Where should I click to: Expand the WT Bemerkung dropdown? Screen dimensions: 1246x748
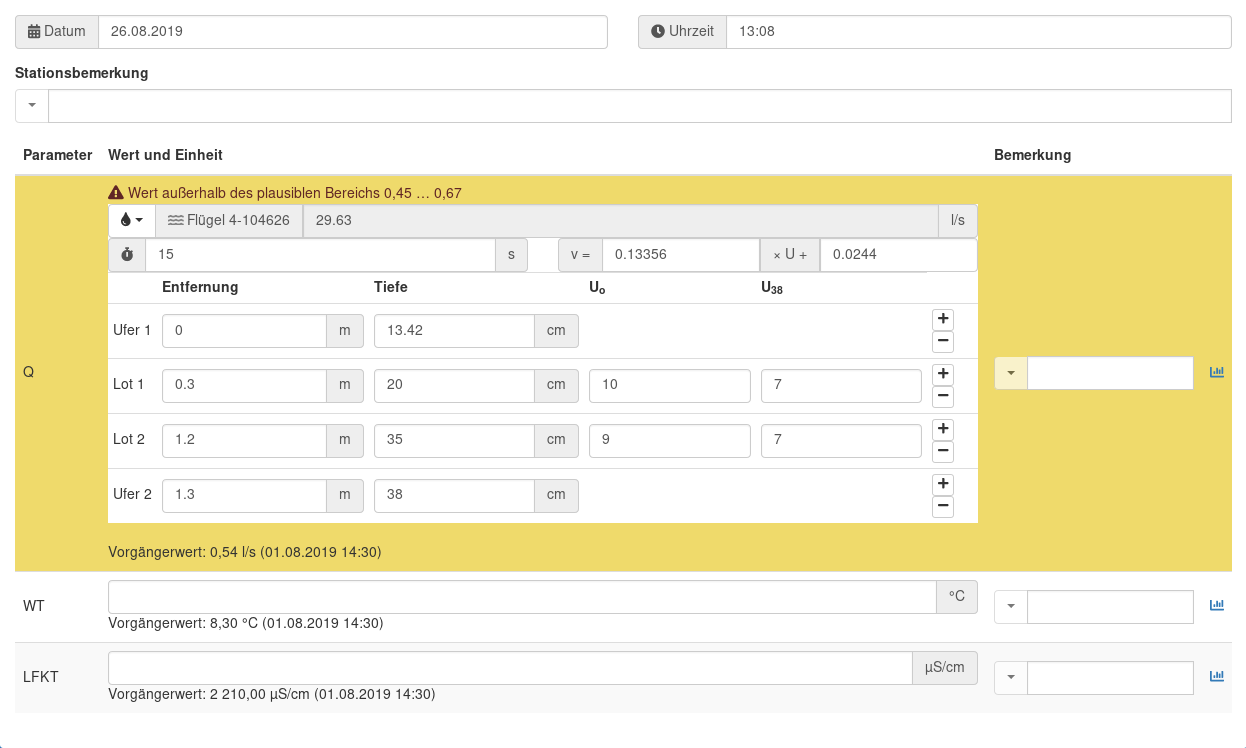click(x=1011, y=606)
